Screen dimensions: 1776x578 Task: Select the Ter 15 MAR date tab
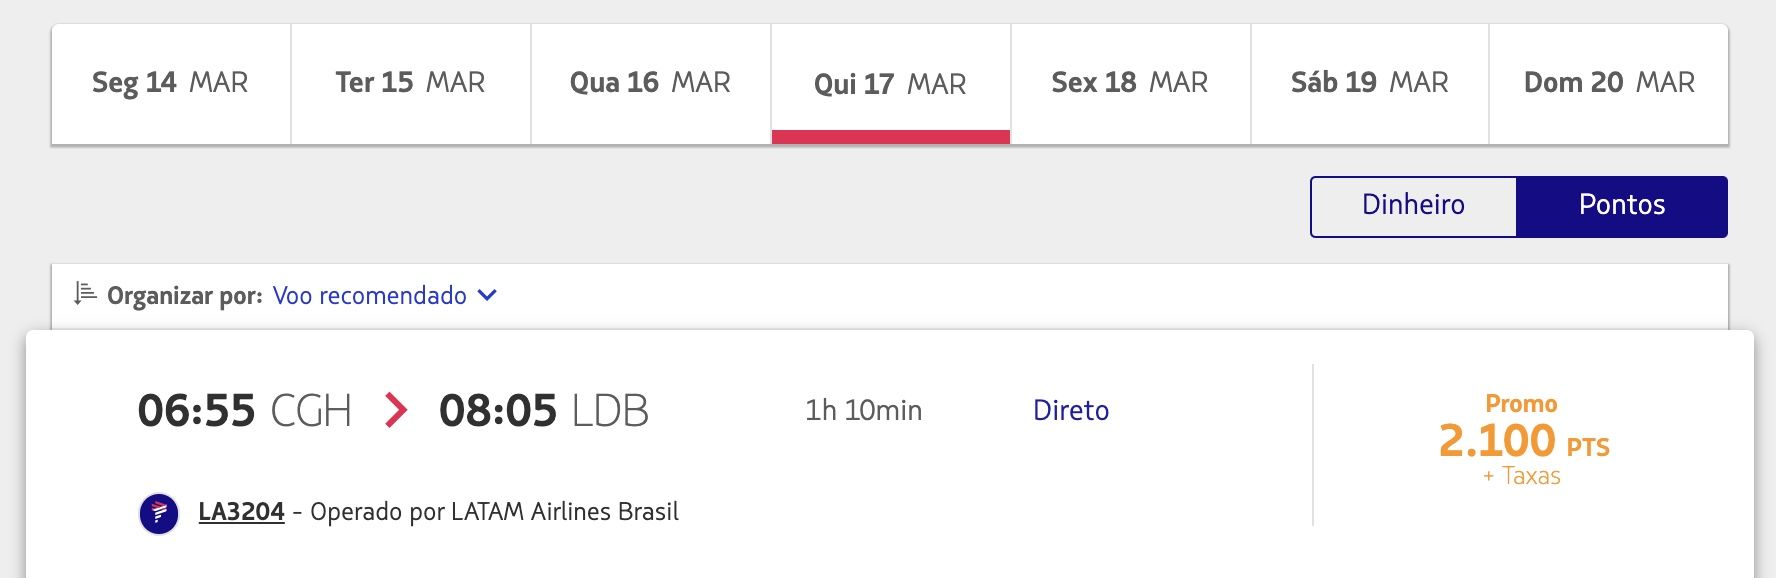click(411, 84)
